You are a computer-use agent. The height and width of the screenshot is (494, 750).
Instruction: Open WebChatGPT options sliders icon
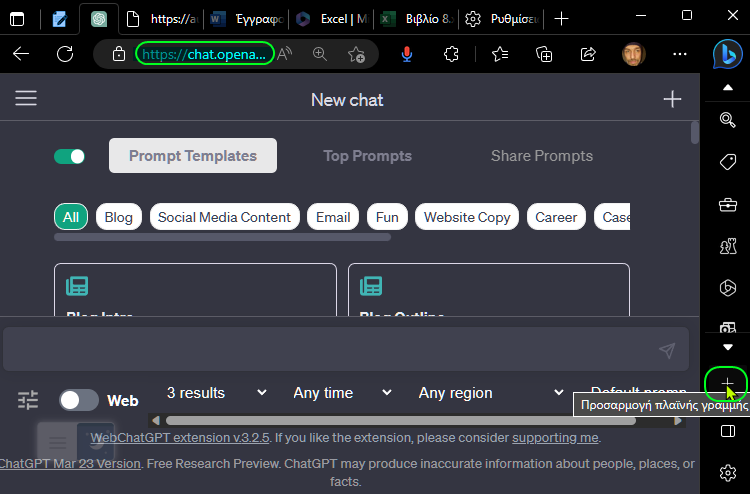[x=28, y=400]
